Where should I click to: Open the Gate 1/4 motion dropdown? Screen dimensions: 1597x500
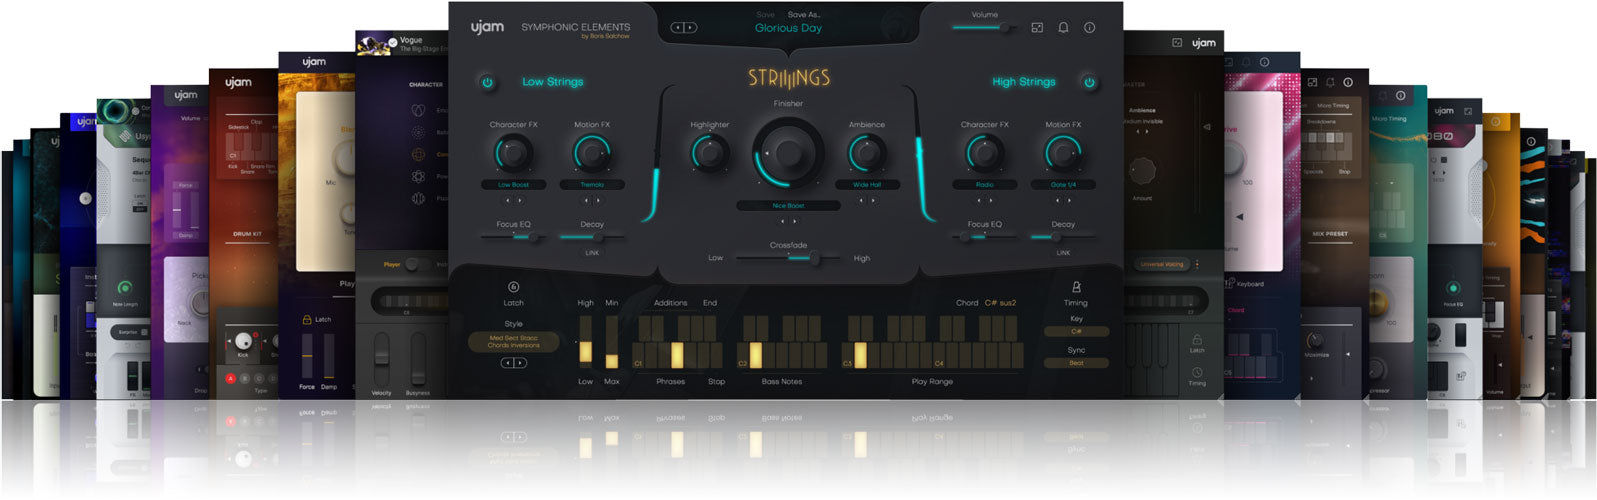click(1063, 185)
